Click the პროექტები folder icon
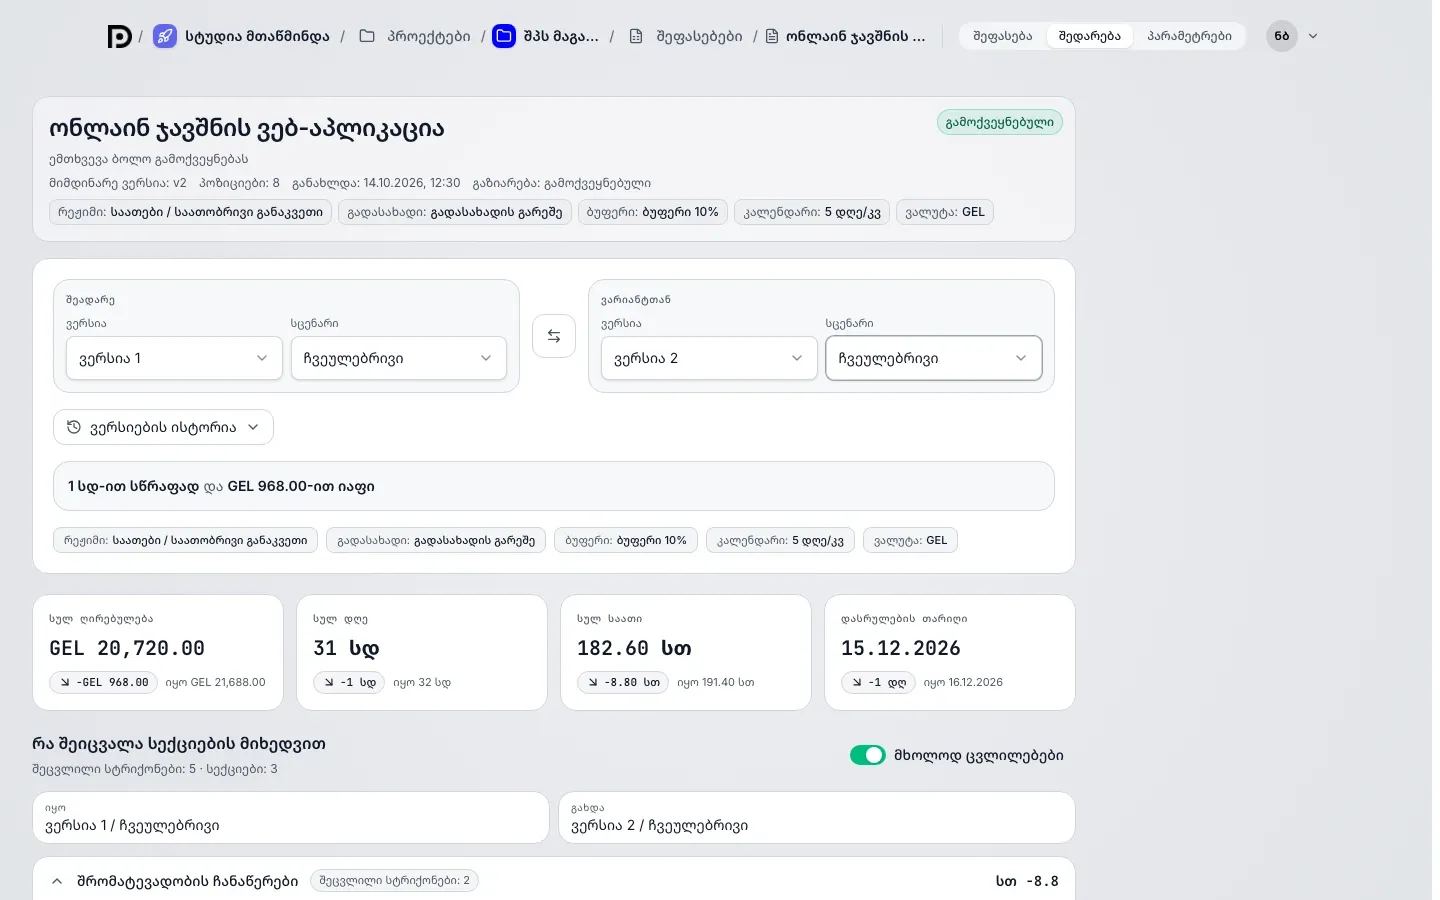The width and height of the screenshot is (1440, 900). click(367, 36)
